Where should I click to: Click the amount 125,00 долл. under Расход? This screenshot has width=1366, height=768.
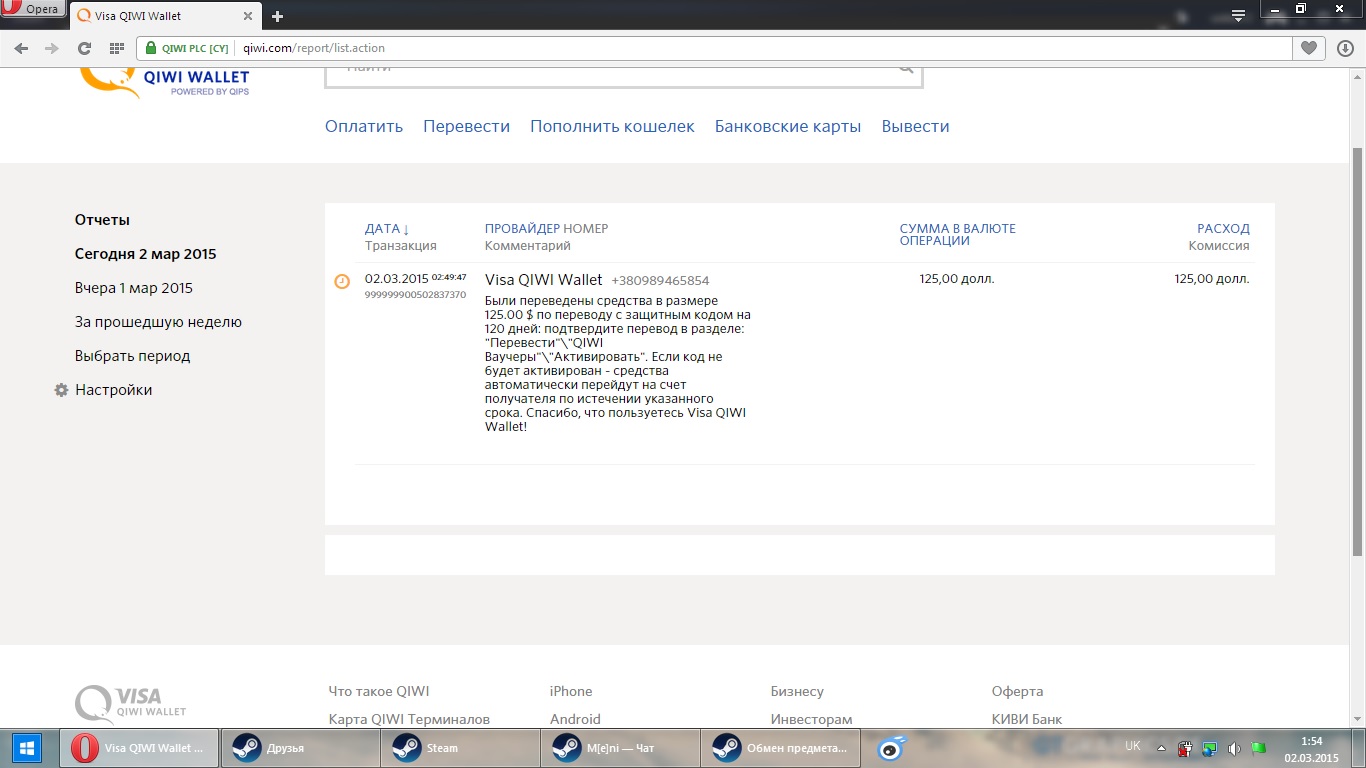click(1212, 279)
